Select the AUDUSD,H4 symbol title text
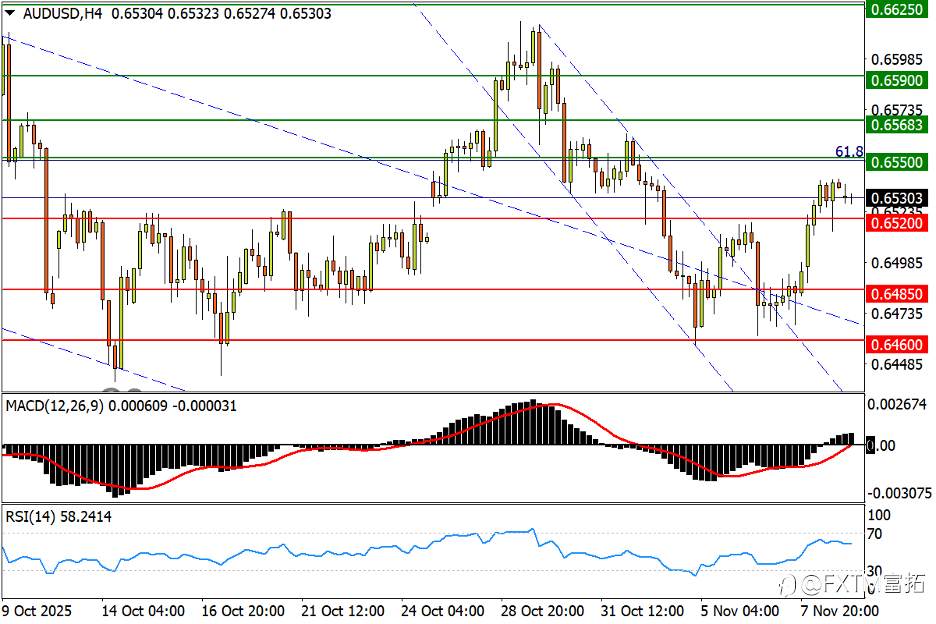This screenshot has height=624, width=936. (x=63, y=13)
